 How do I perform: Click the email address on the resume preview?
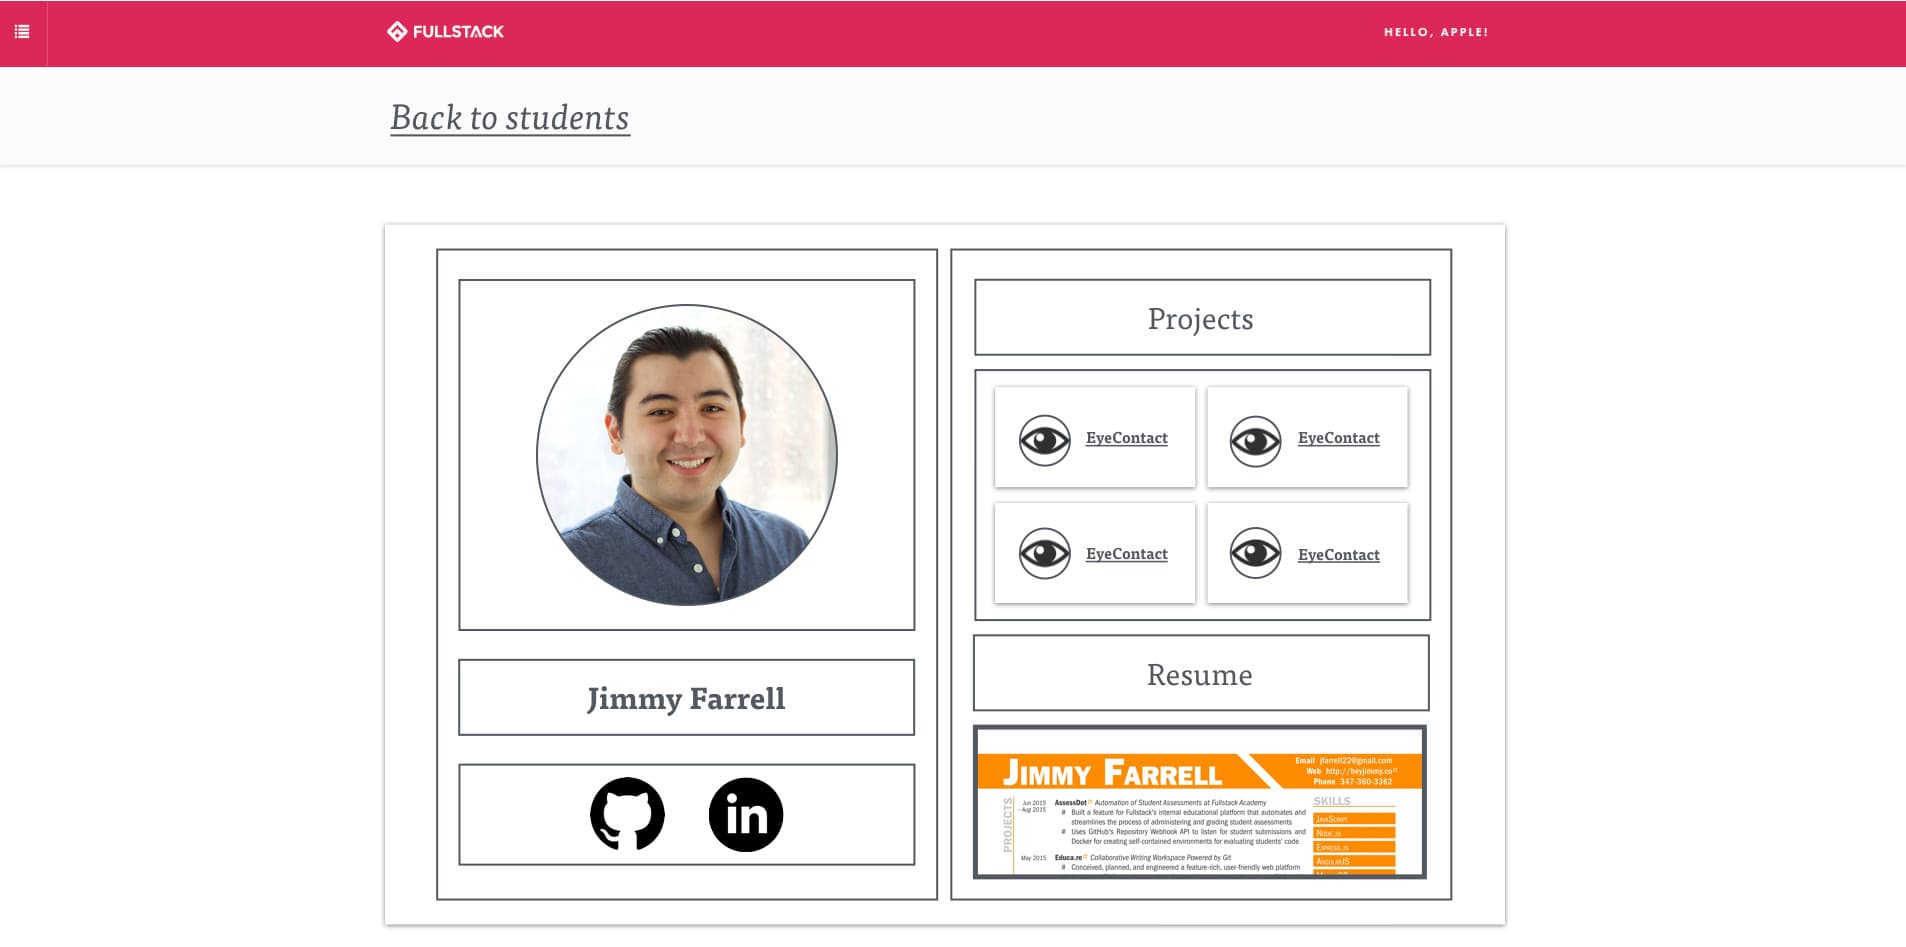1355,760
